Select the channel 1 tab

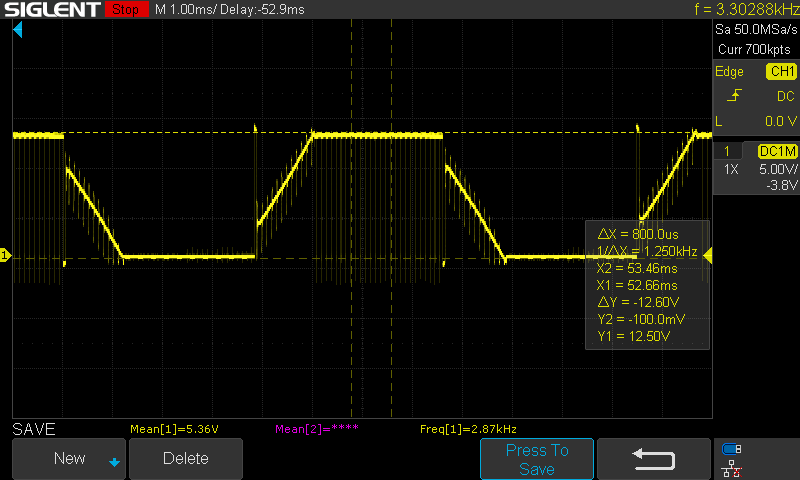point(727,151)
